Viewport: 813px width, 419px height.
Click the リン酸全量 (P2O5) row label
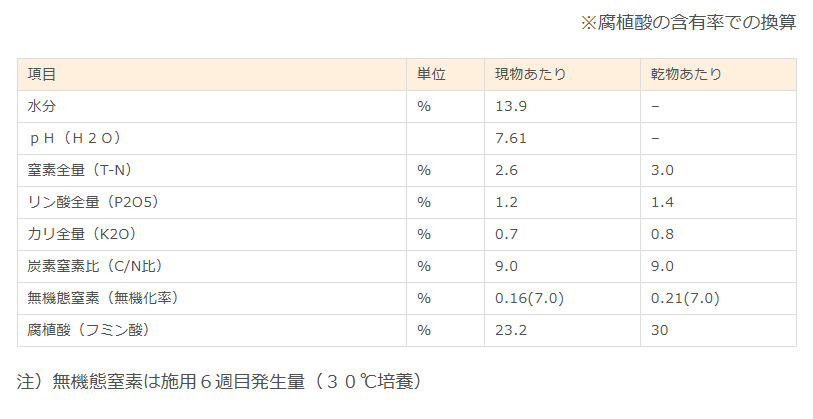tap(93, 202)
